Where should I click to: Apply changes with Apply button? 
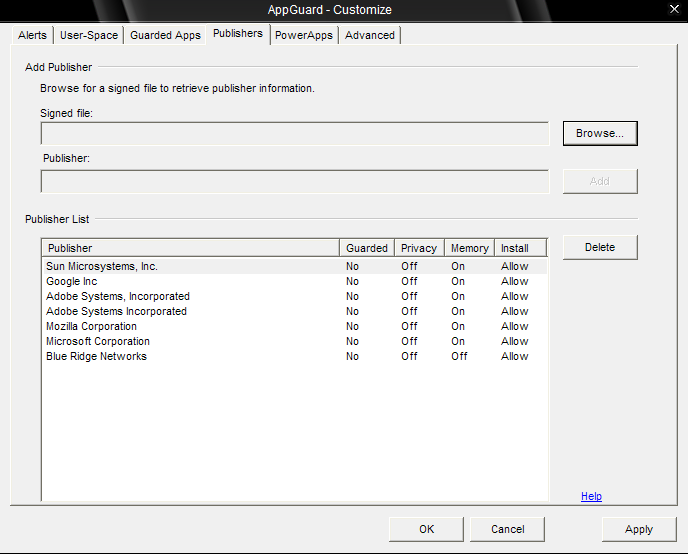(639, 529)
